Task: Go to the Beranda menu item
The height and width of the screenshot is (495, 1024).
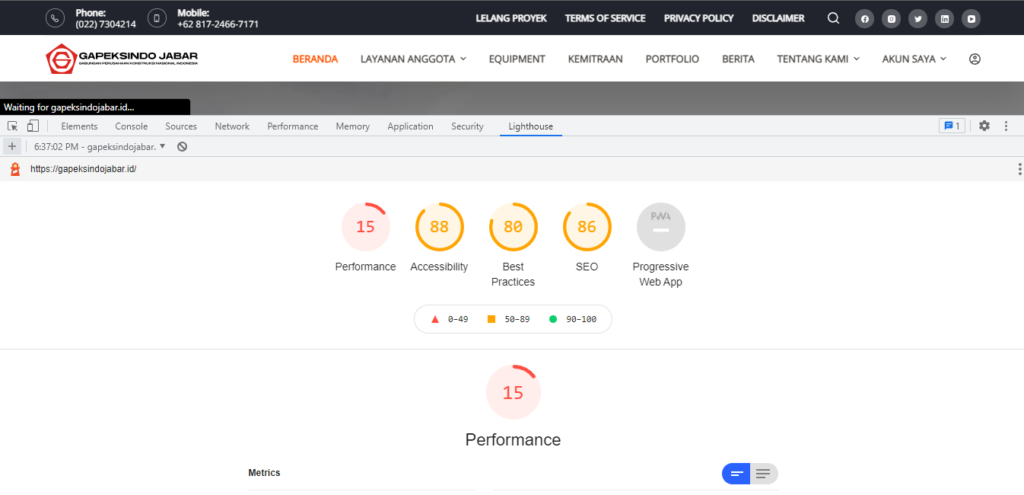Action: tap(315, 59)
